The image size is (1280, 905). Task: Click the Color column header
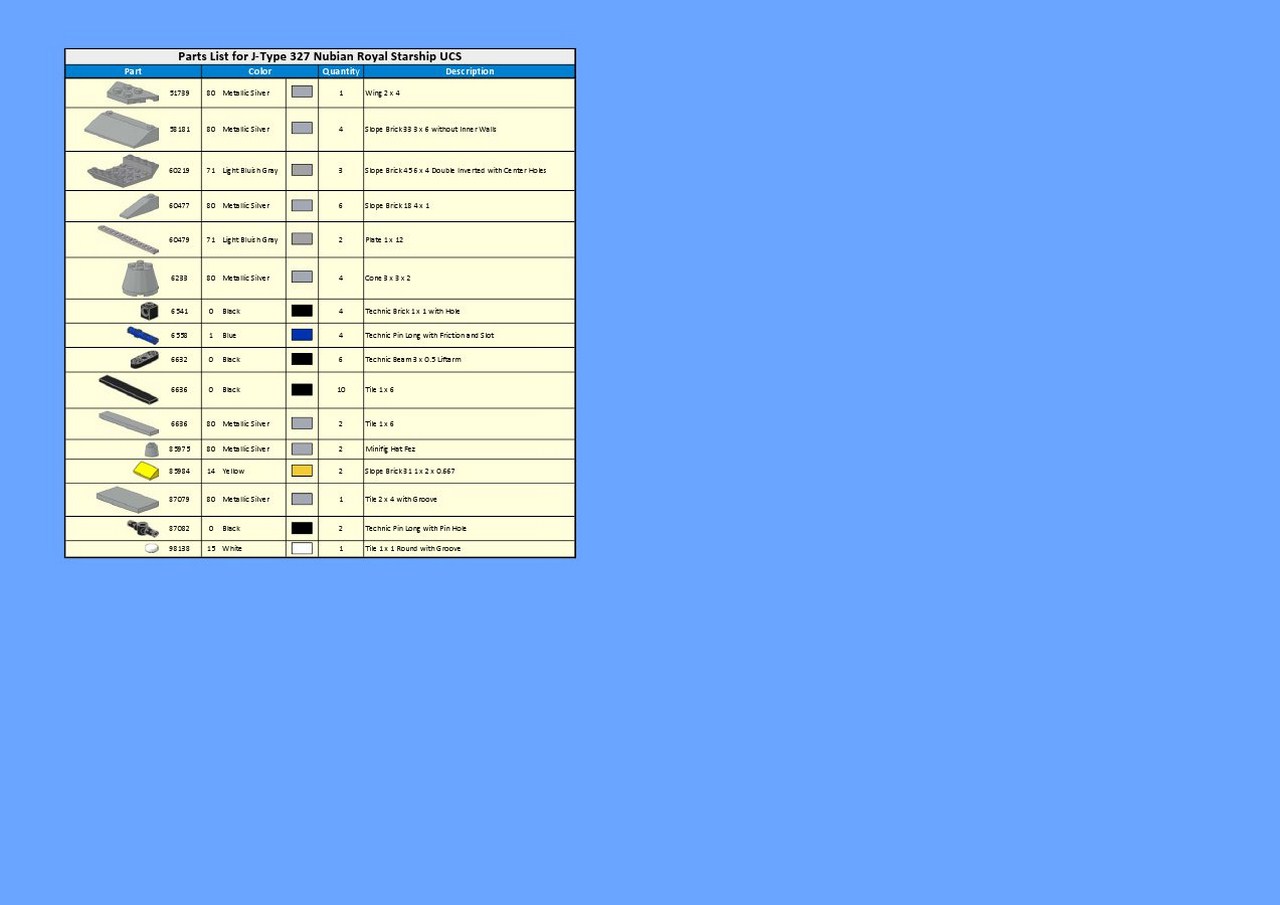coord(260,71)
